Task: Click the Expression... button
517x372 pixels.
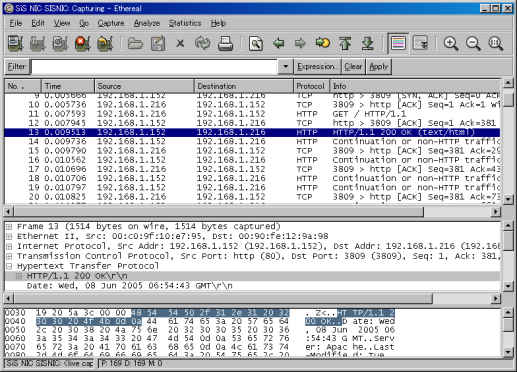Action: [x=317, y=67]
